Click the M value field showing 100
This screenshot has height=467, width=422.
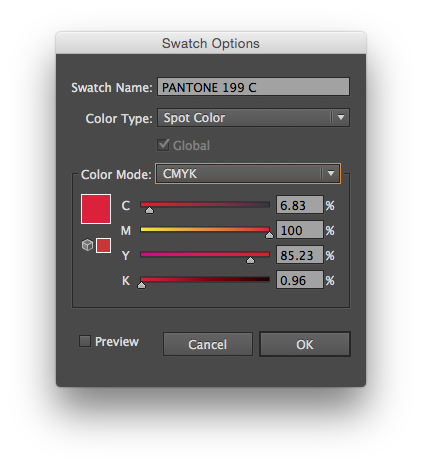coord(300,230)
